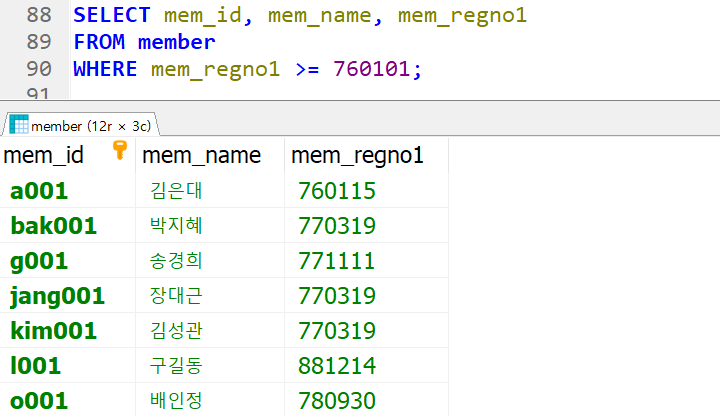Screen dimensions: 720x416
Task: Select the cell o001
Action: 68,400
